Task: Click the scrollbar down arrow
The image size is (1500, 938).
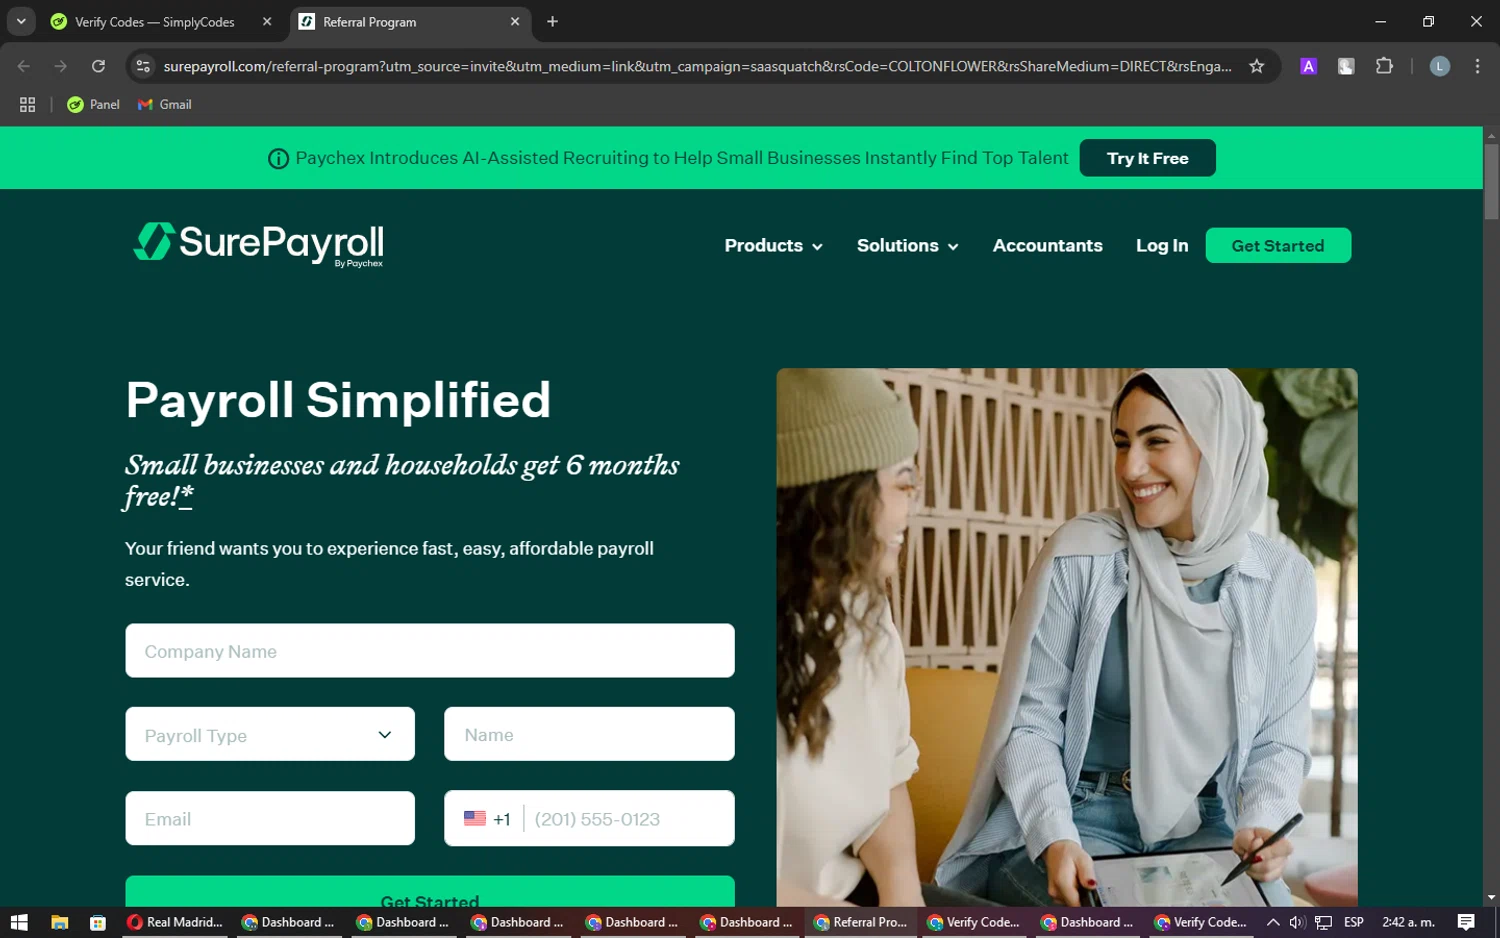Action: click(x=1491, y=898)
